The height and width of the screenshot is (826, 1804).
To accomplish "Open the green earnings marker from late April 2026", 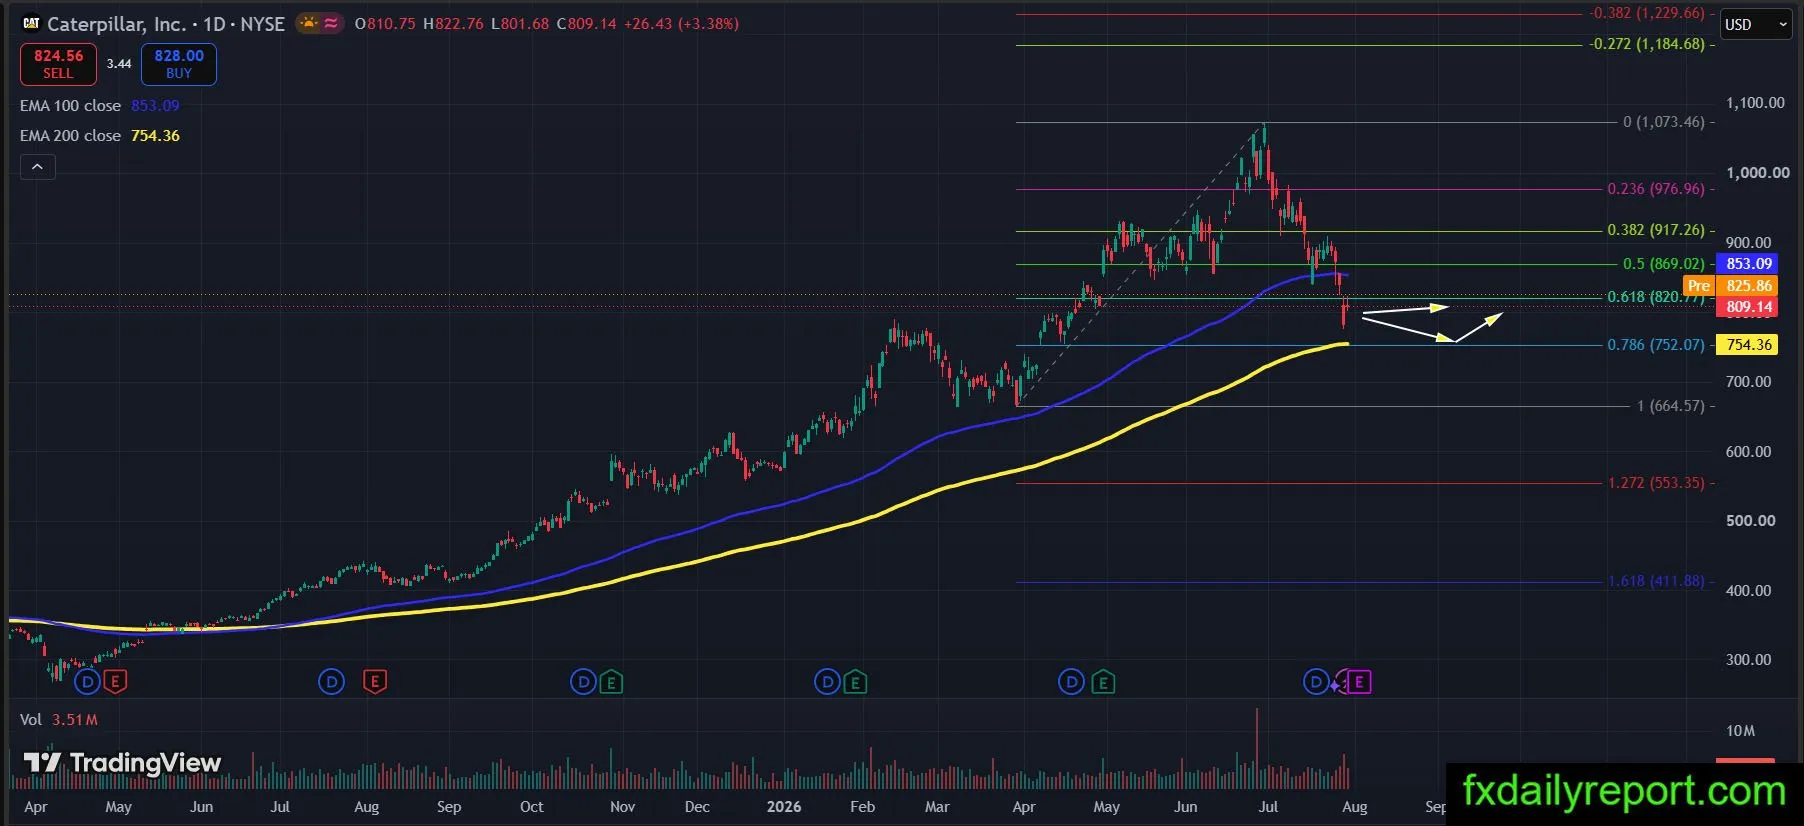I will pyautogui.click(x=1103, y=682).
